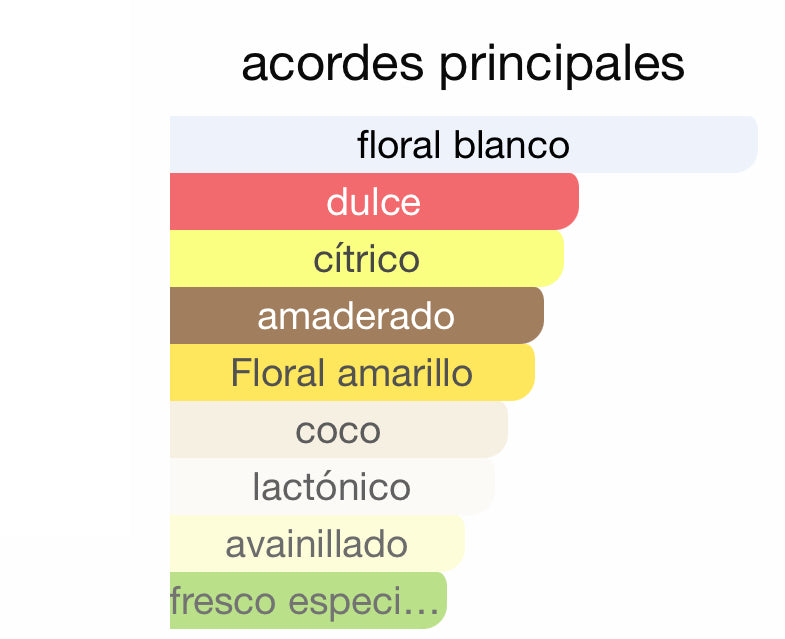Click the 'floral blanco' text label
This screenshot has width=785, height=639.
(463, 145)
